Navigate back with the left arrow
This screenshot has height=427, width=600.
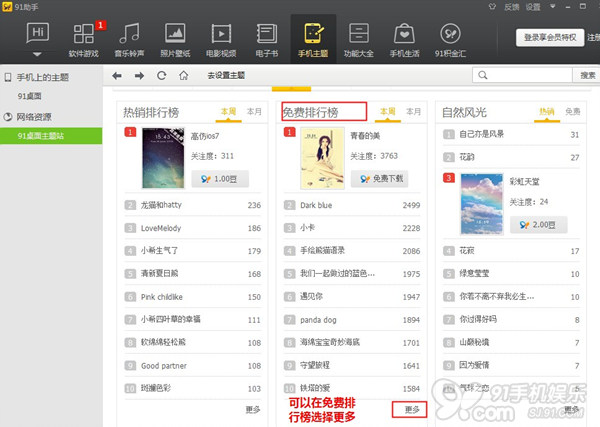click(x=117, y=75)
